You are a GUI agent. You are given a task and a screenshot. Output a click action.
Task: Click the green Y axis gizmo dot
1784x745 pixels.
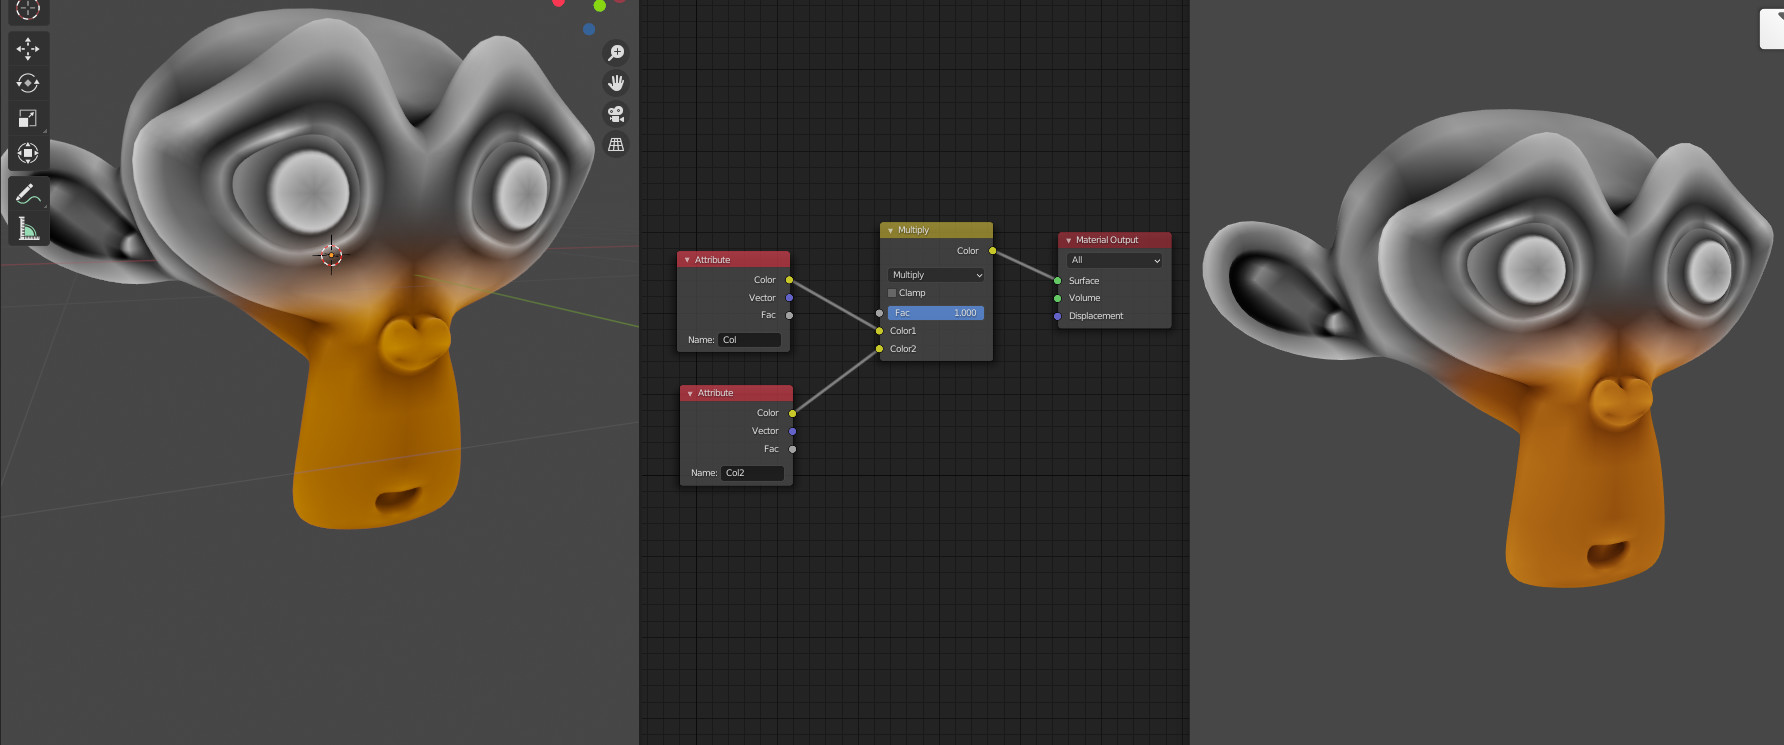click(600, 5)
